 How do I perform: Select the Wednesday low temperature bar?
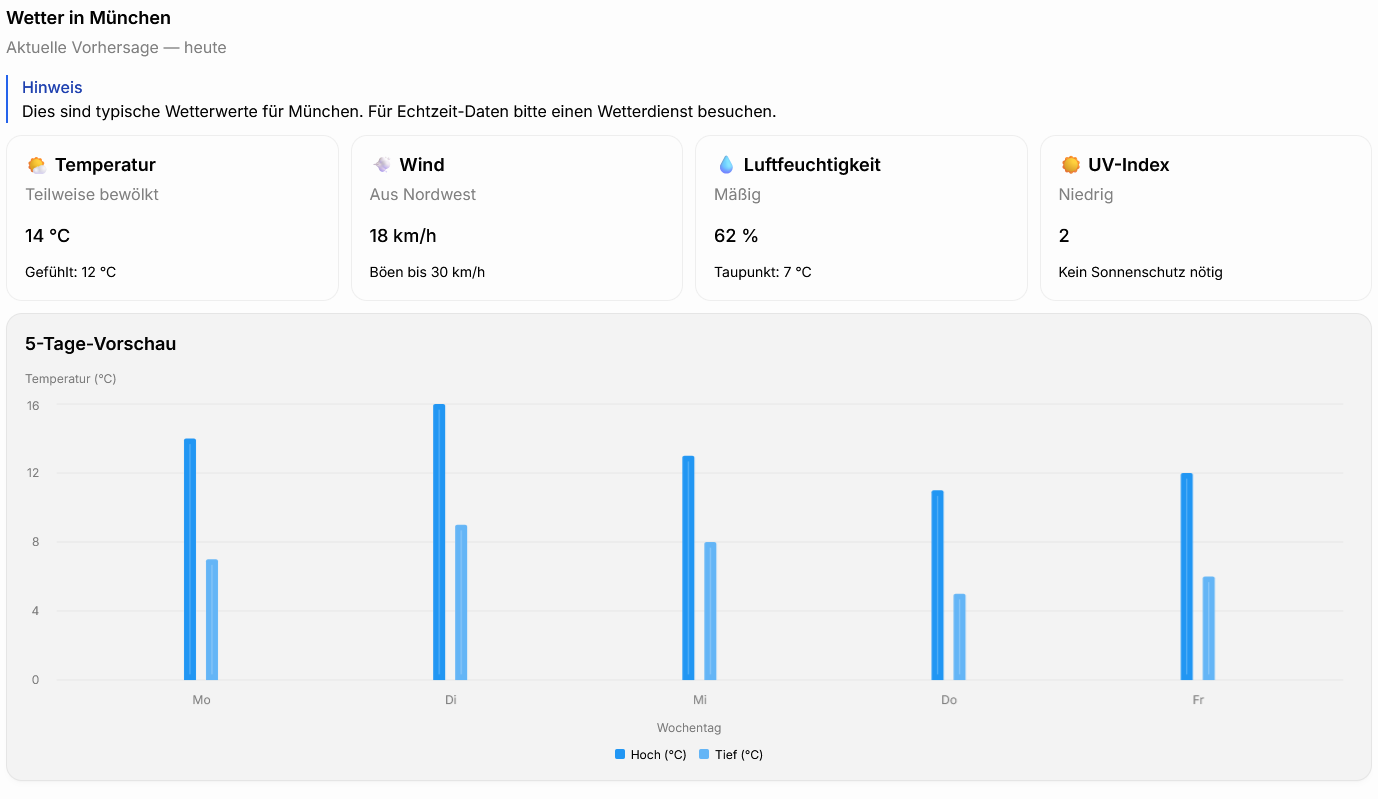tap(710, 611)
